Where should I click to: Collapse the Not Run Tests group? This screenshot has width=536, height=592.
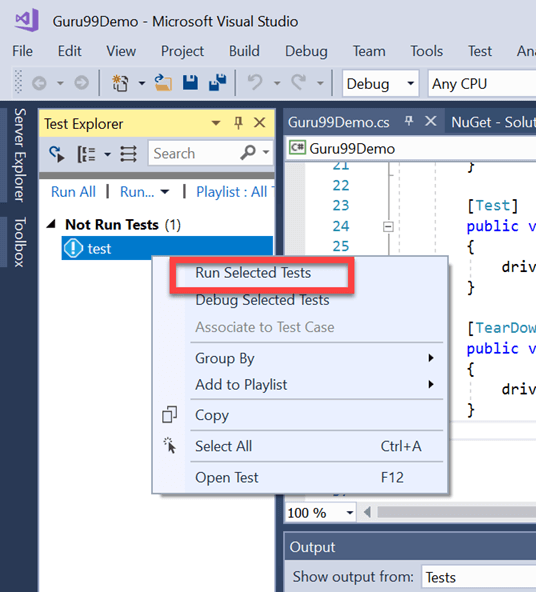point(51,224)
